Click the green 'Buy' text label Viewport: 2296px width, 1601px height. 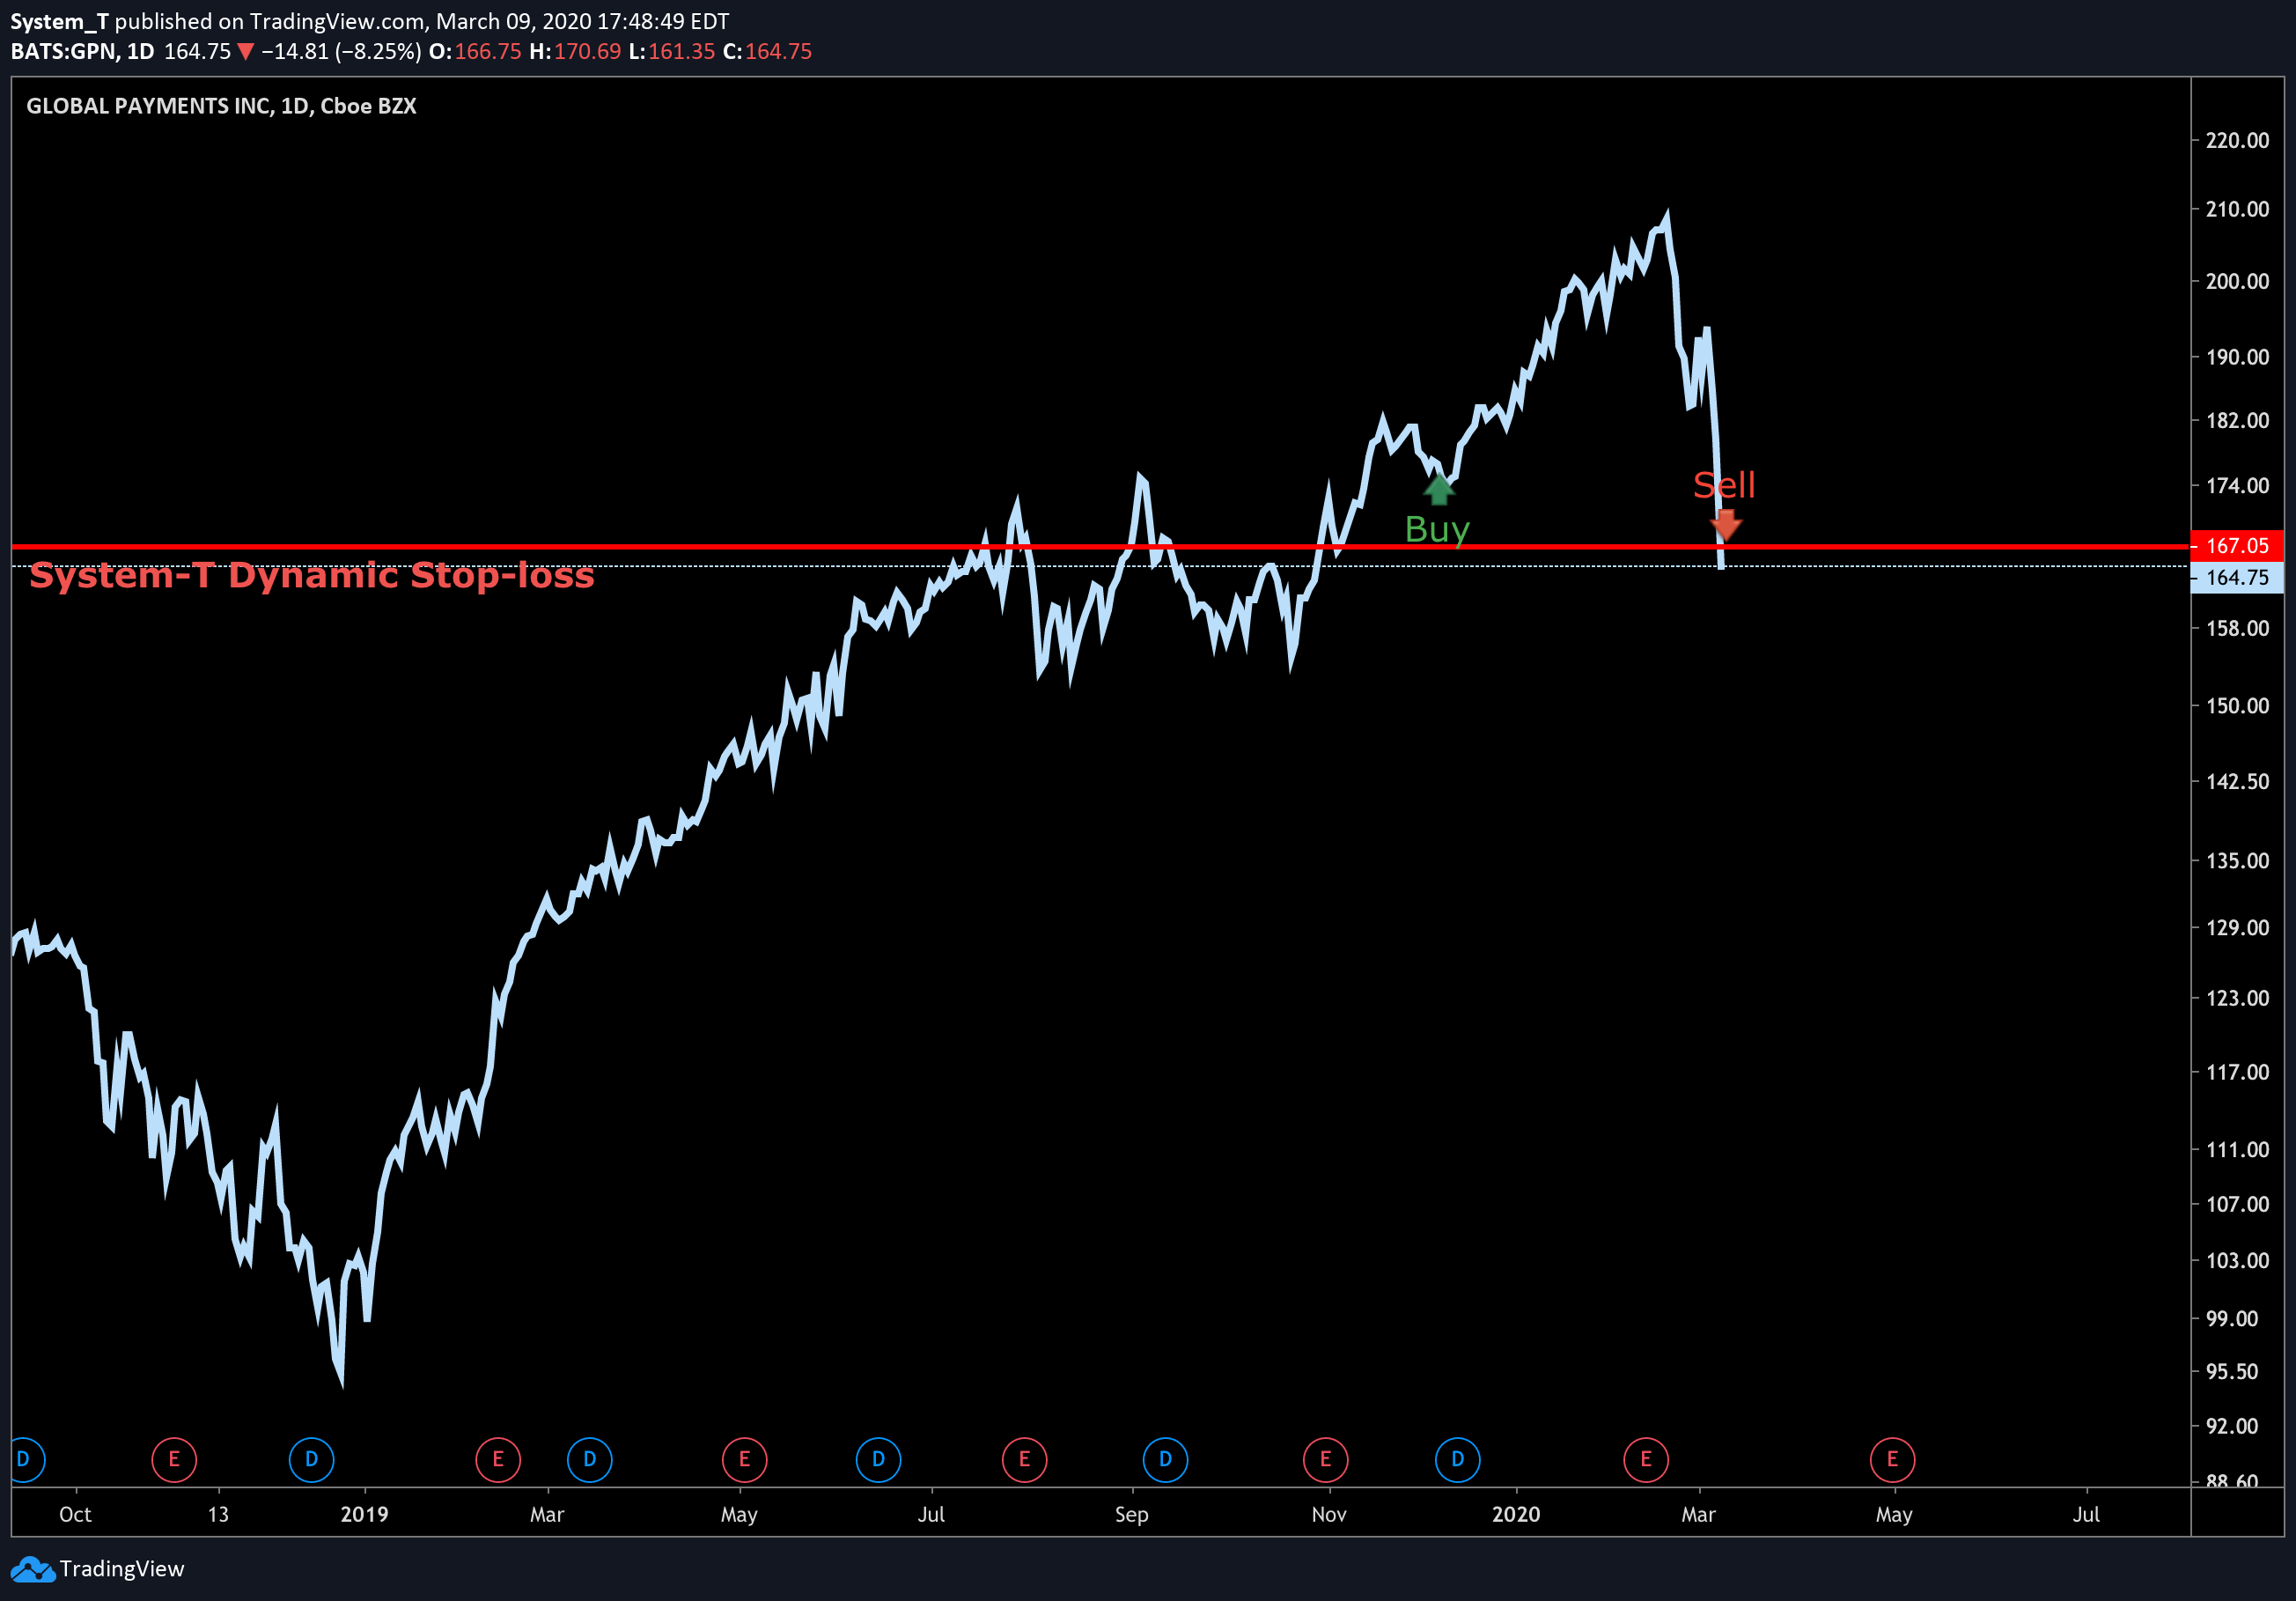1437,530
